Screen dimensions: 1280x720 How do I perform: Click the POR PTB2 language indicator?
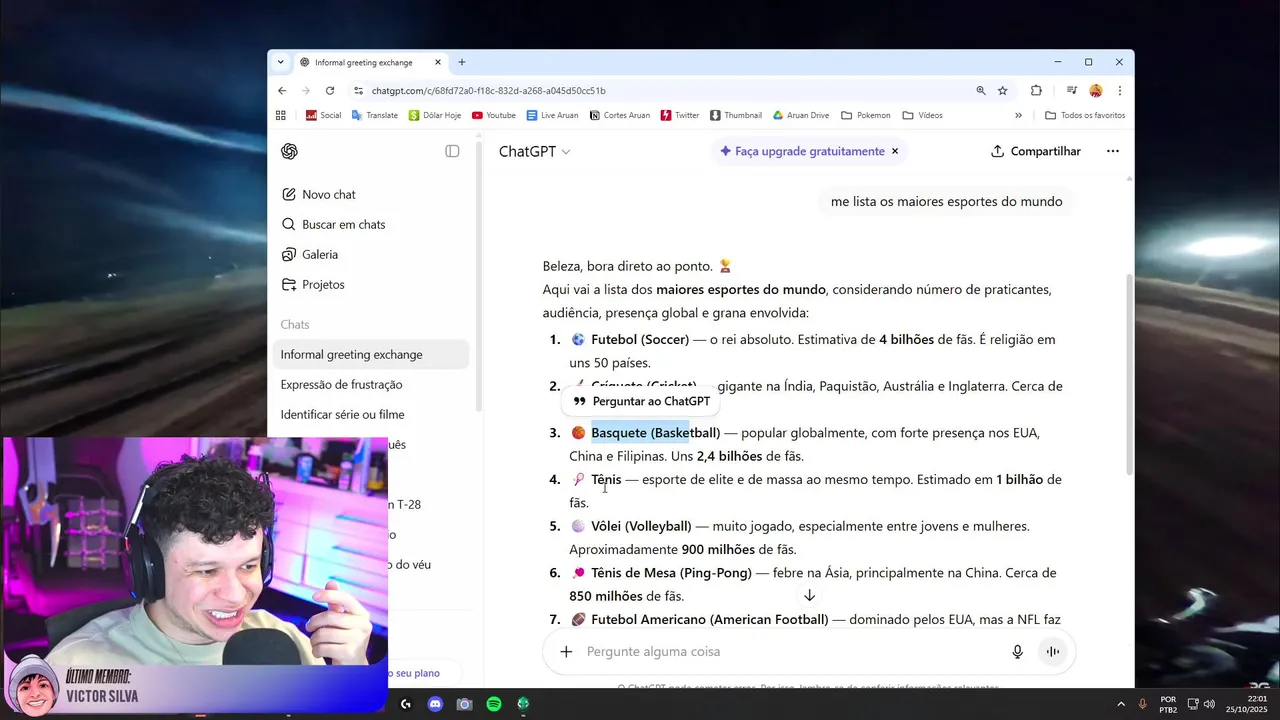1168,704
